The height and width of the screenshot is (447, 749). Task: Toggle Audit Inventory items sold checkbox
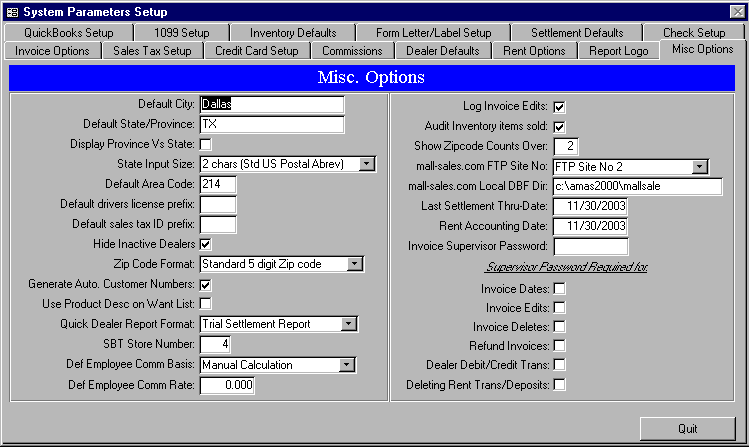[559, 126]
